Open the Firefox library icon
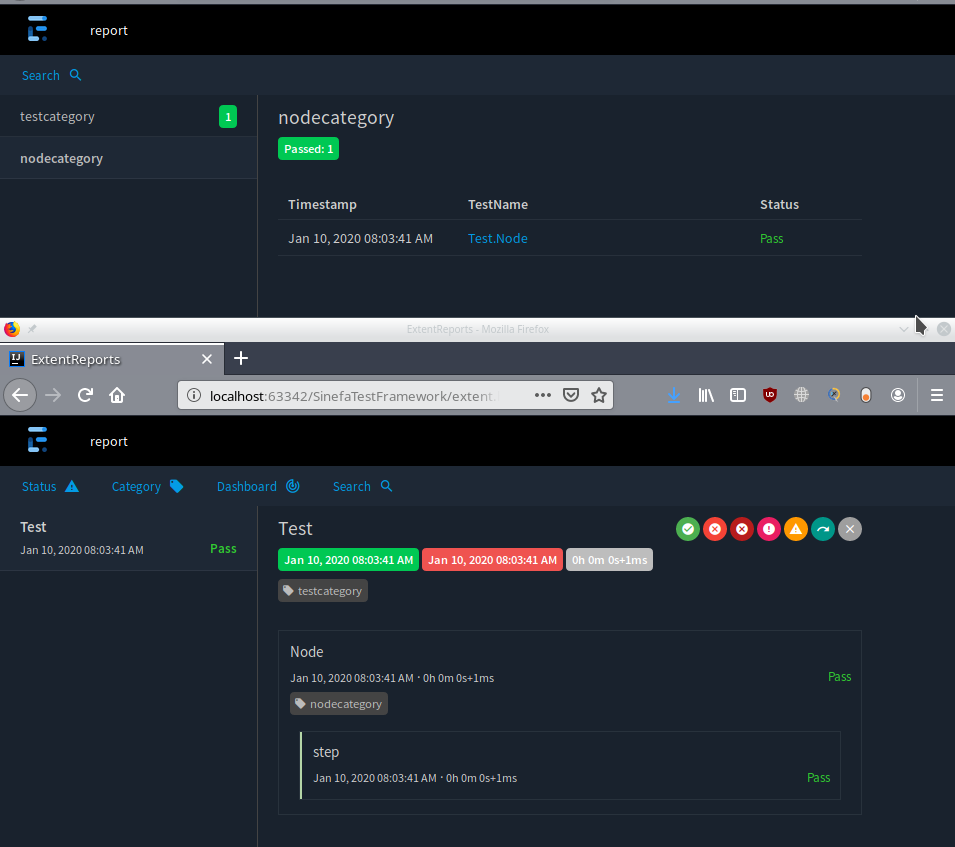 (x=706, y=395)
